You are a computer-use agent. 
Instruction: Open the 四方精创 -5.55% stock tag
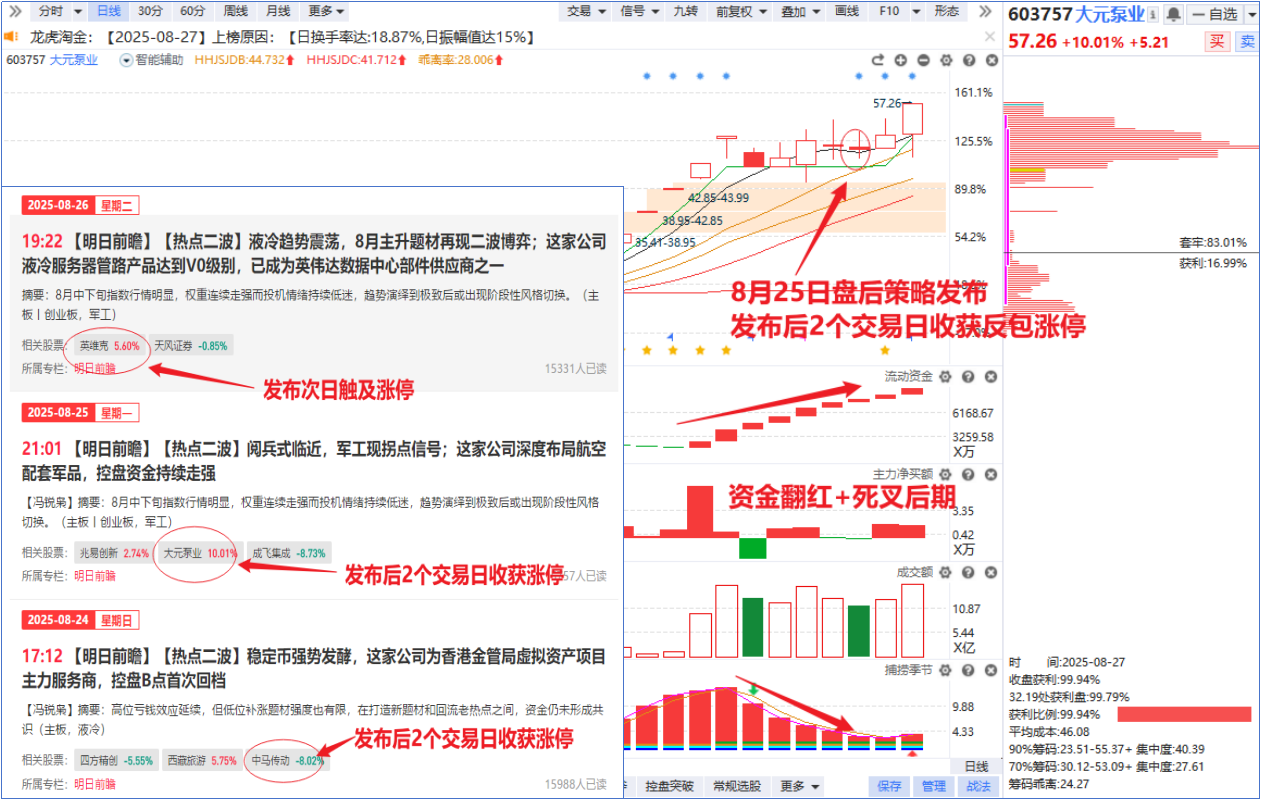click(116, 760)
